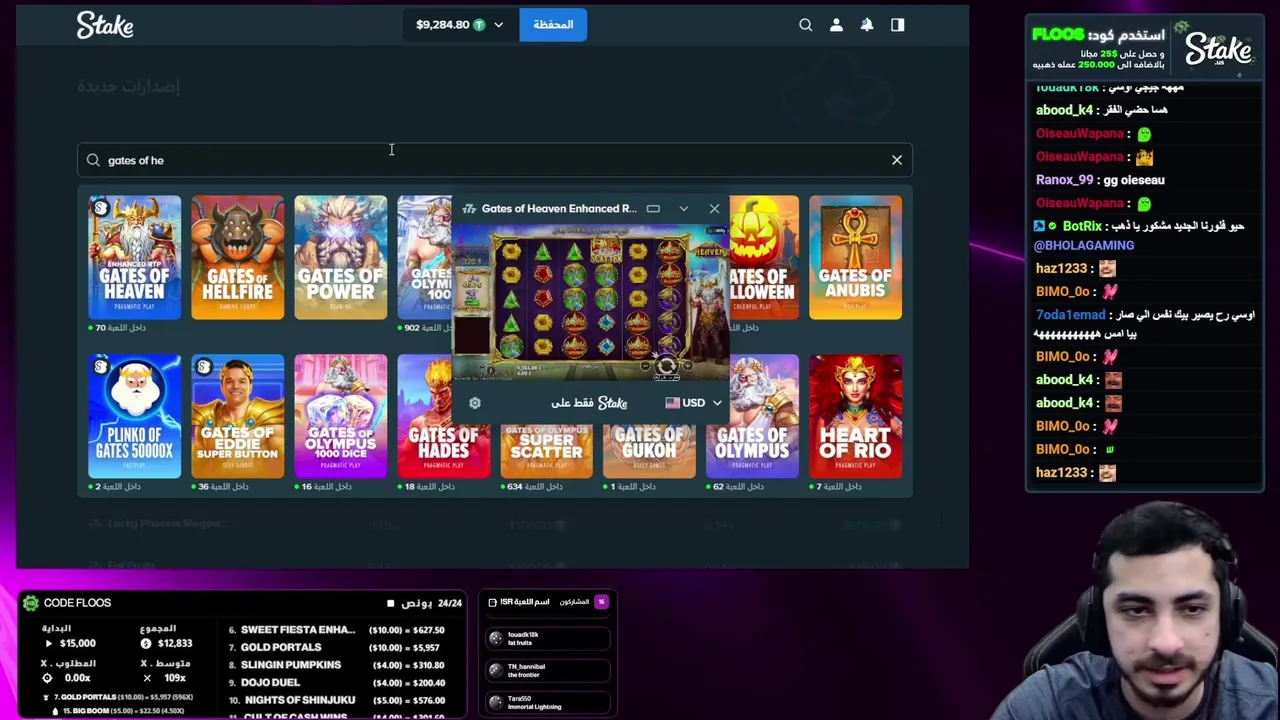
Task: Open the USD currency dropdown in mini player
Action: coord(693,403)
